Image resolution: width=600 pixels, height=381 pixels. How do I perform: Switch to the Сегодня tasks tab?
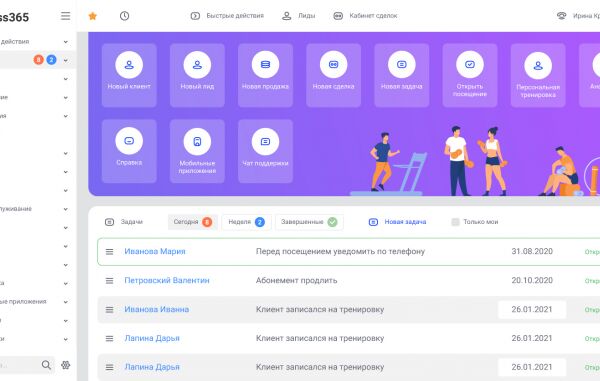(x=192, y=222)
